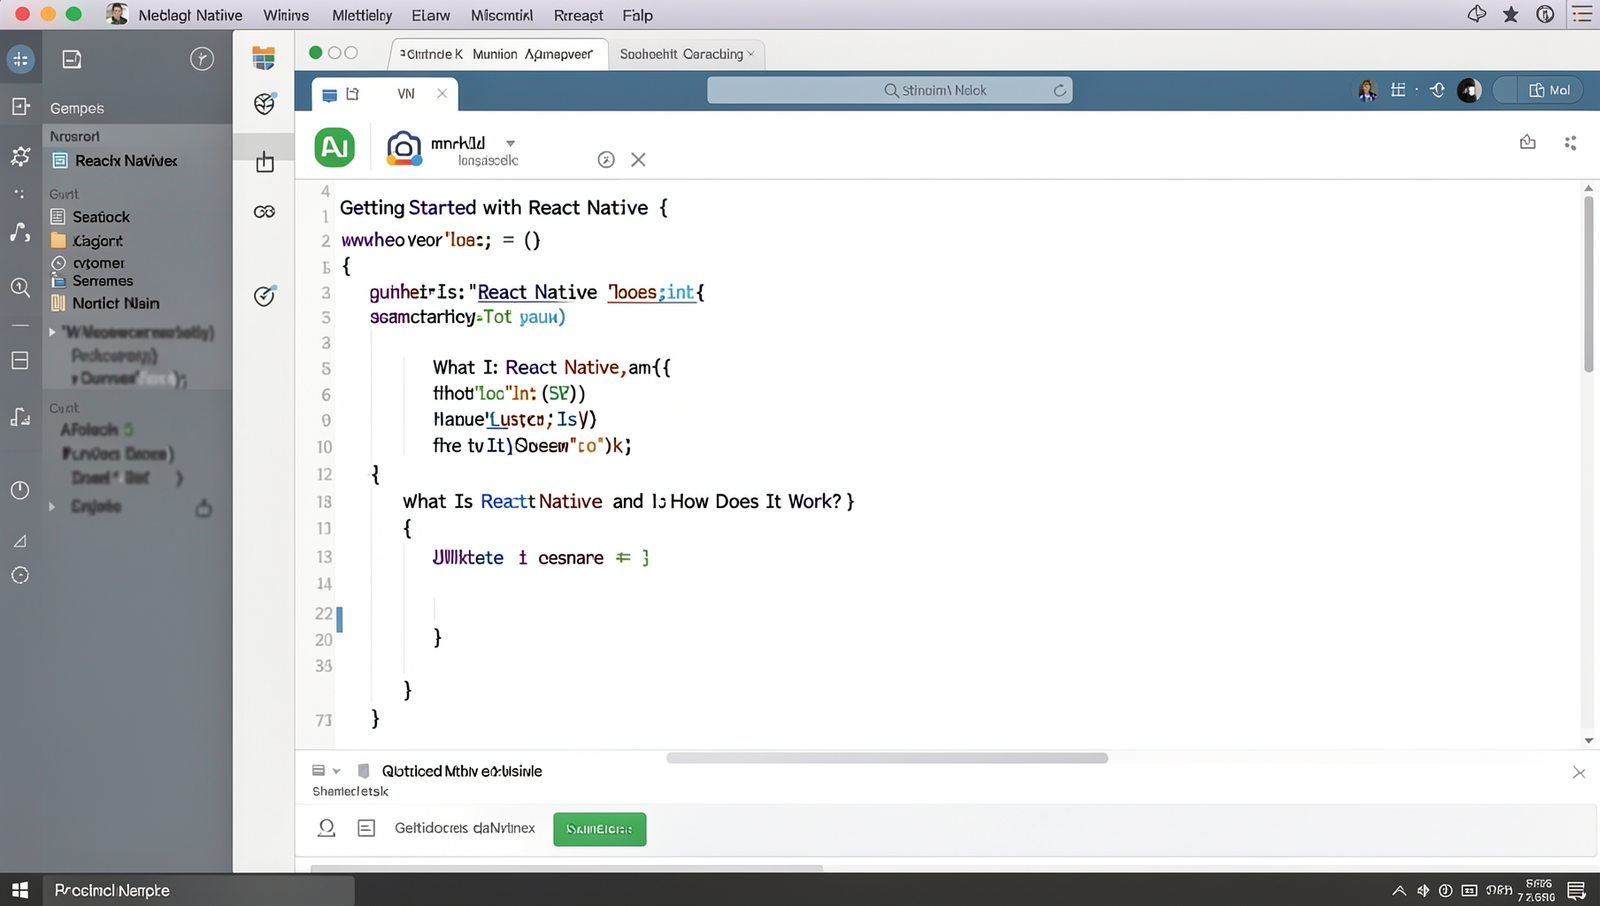Click the dark circle profile icon
The height and width of the screenshot is (906, 1600).
point(1469,90)
